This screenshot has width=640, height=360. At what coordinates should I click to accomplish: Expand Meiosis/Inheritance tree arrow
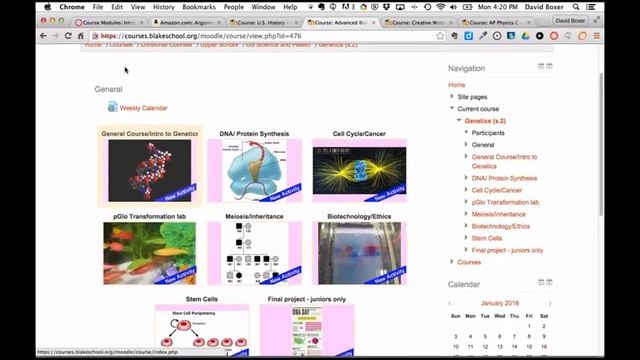tap(466, 213)
